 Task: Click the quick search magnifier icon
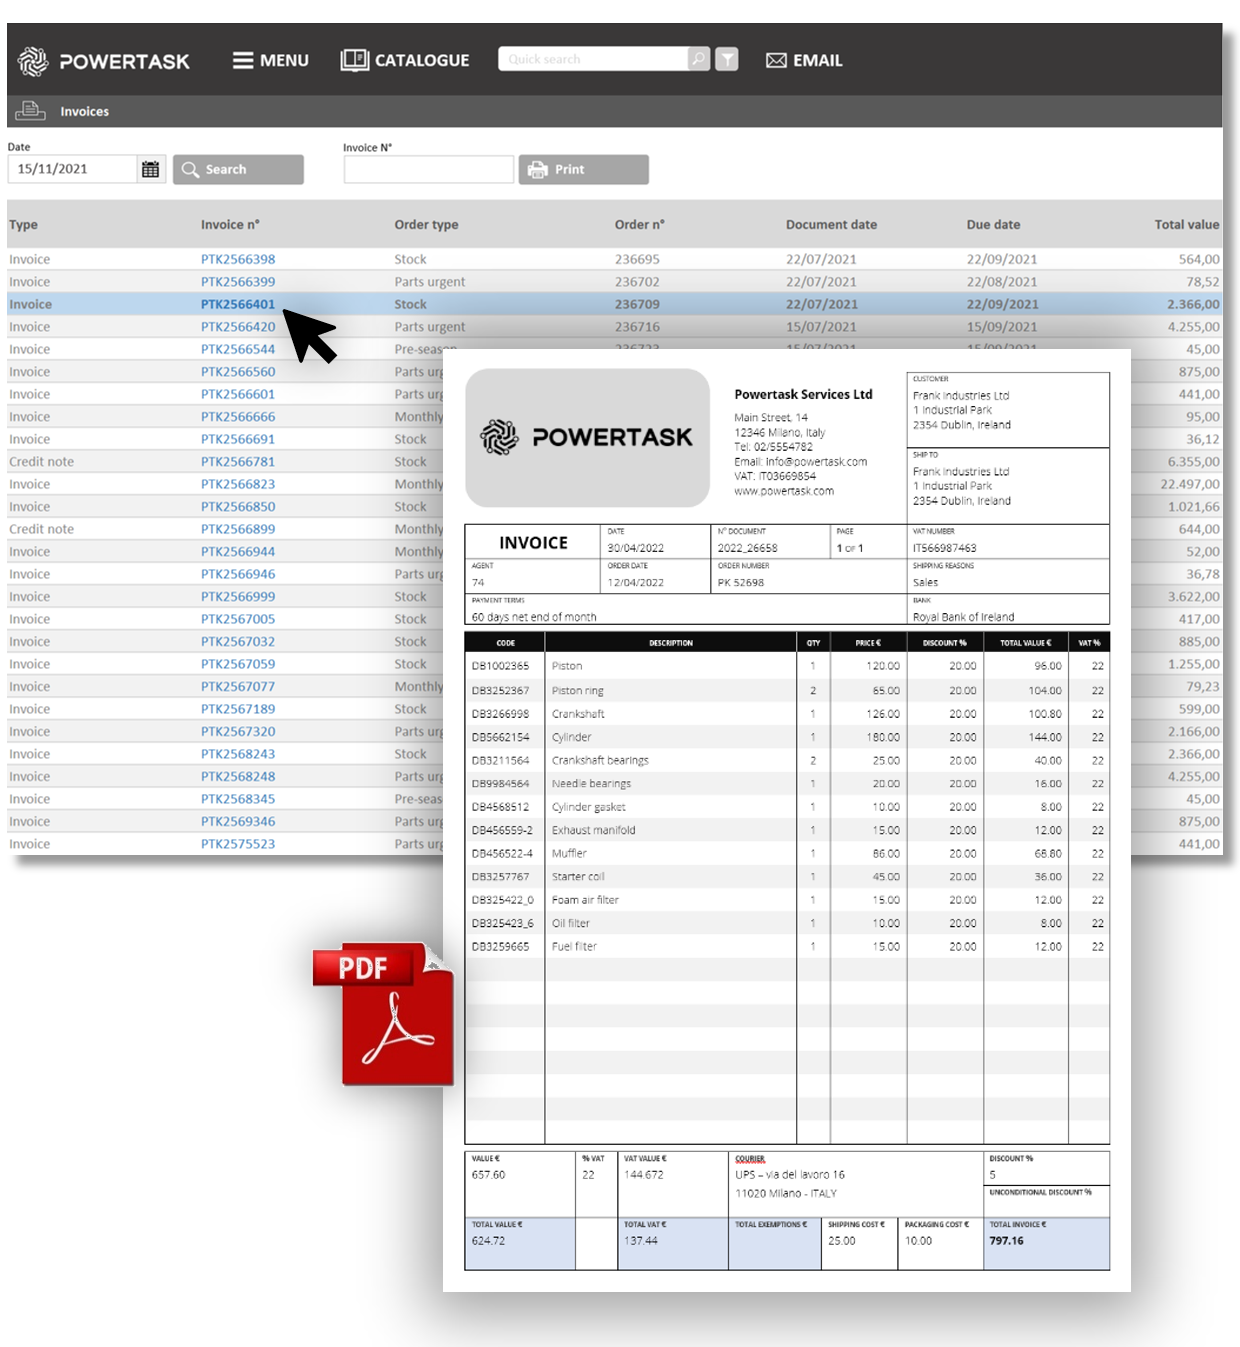[698, 59]
